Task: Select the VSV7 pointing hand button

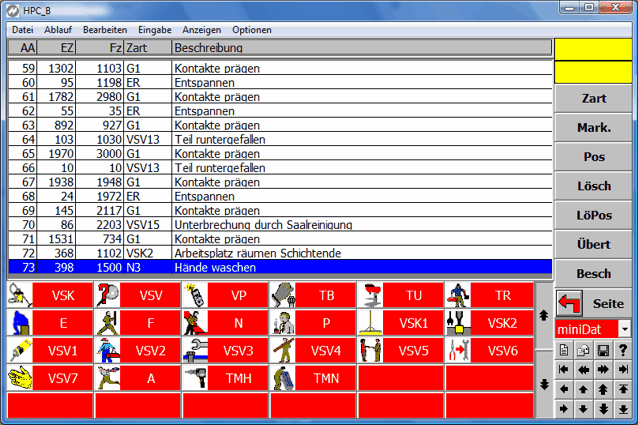Action: (49, 378)
